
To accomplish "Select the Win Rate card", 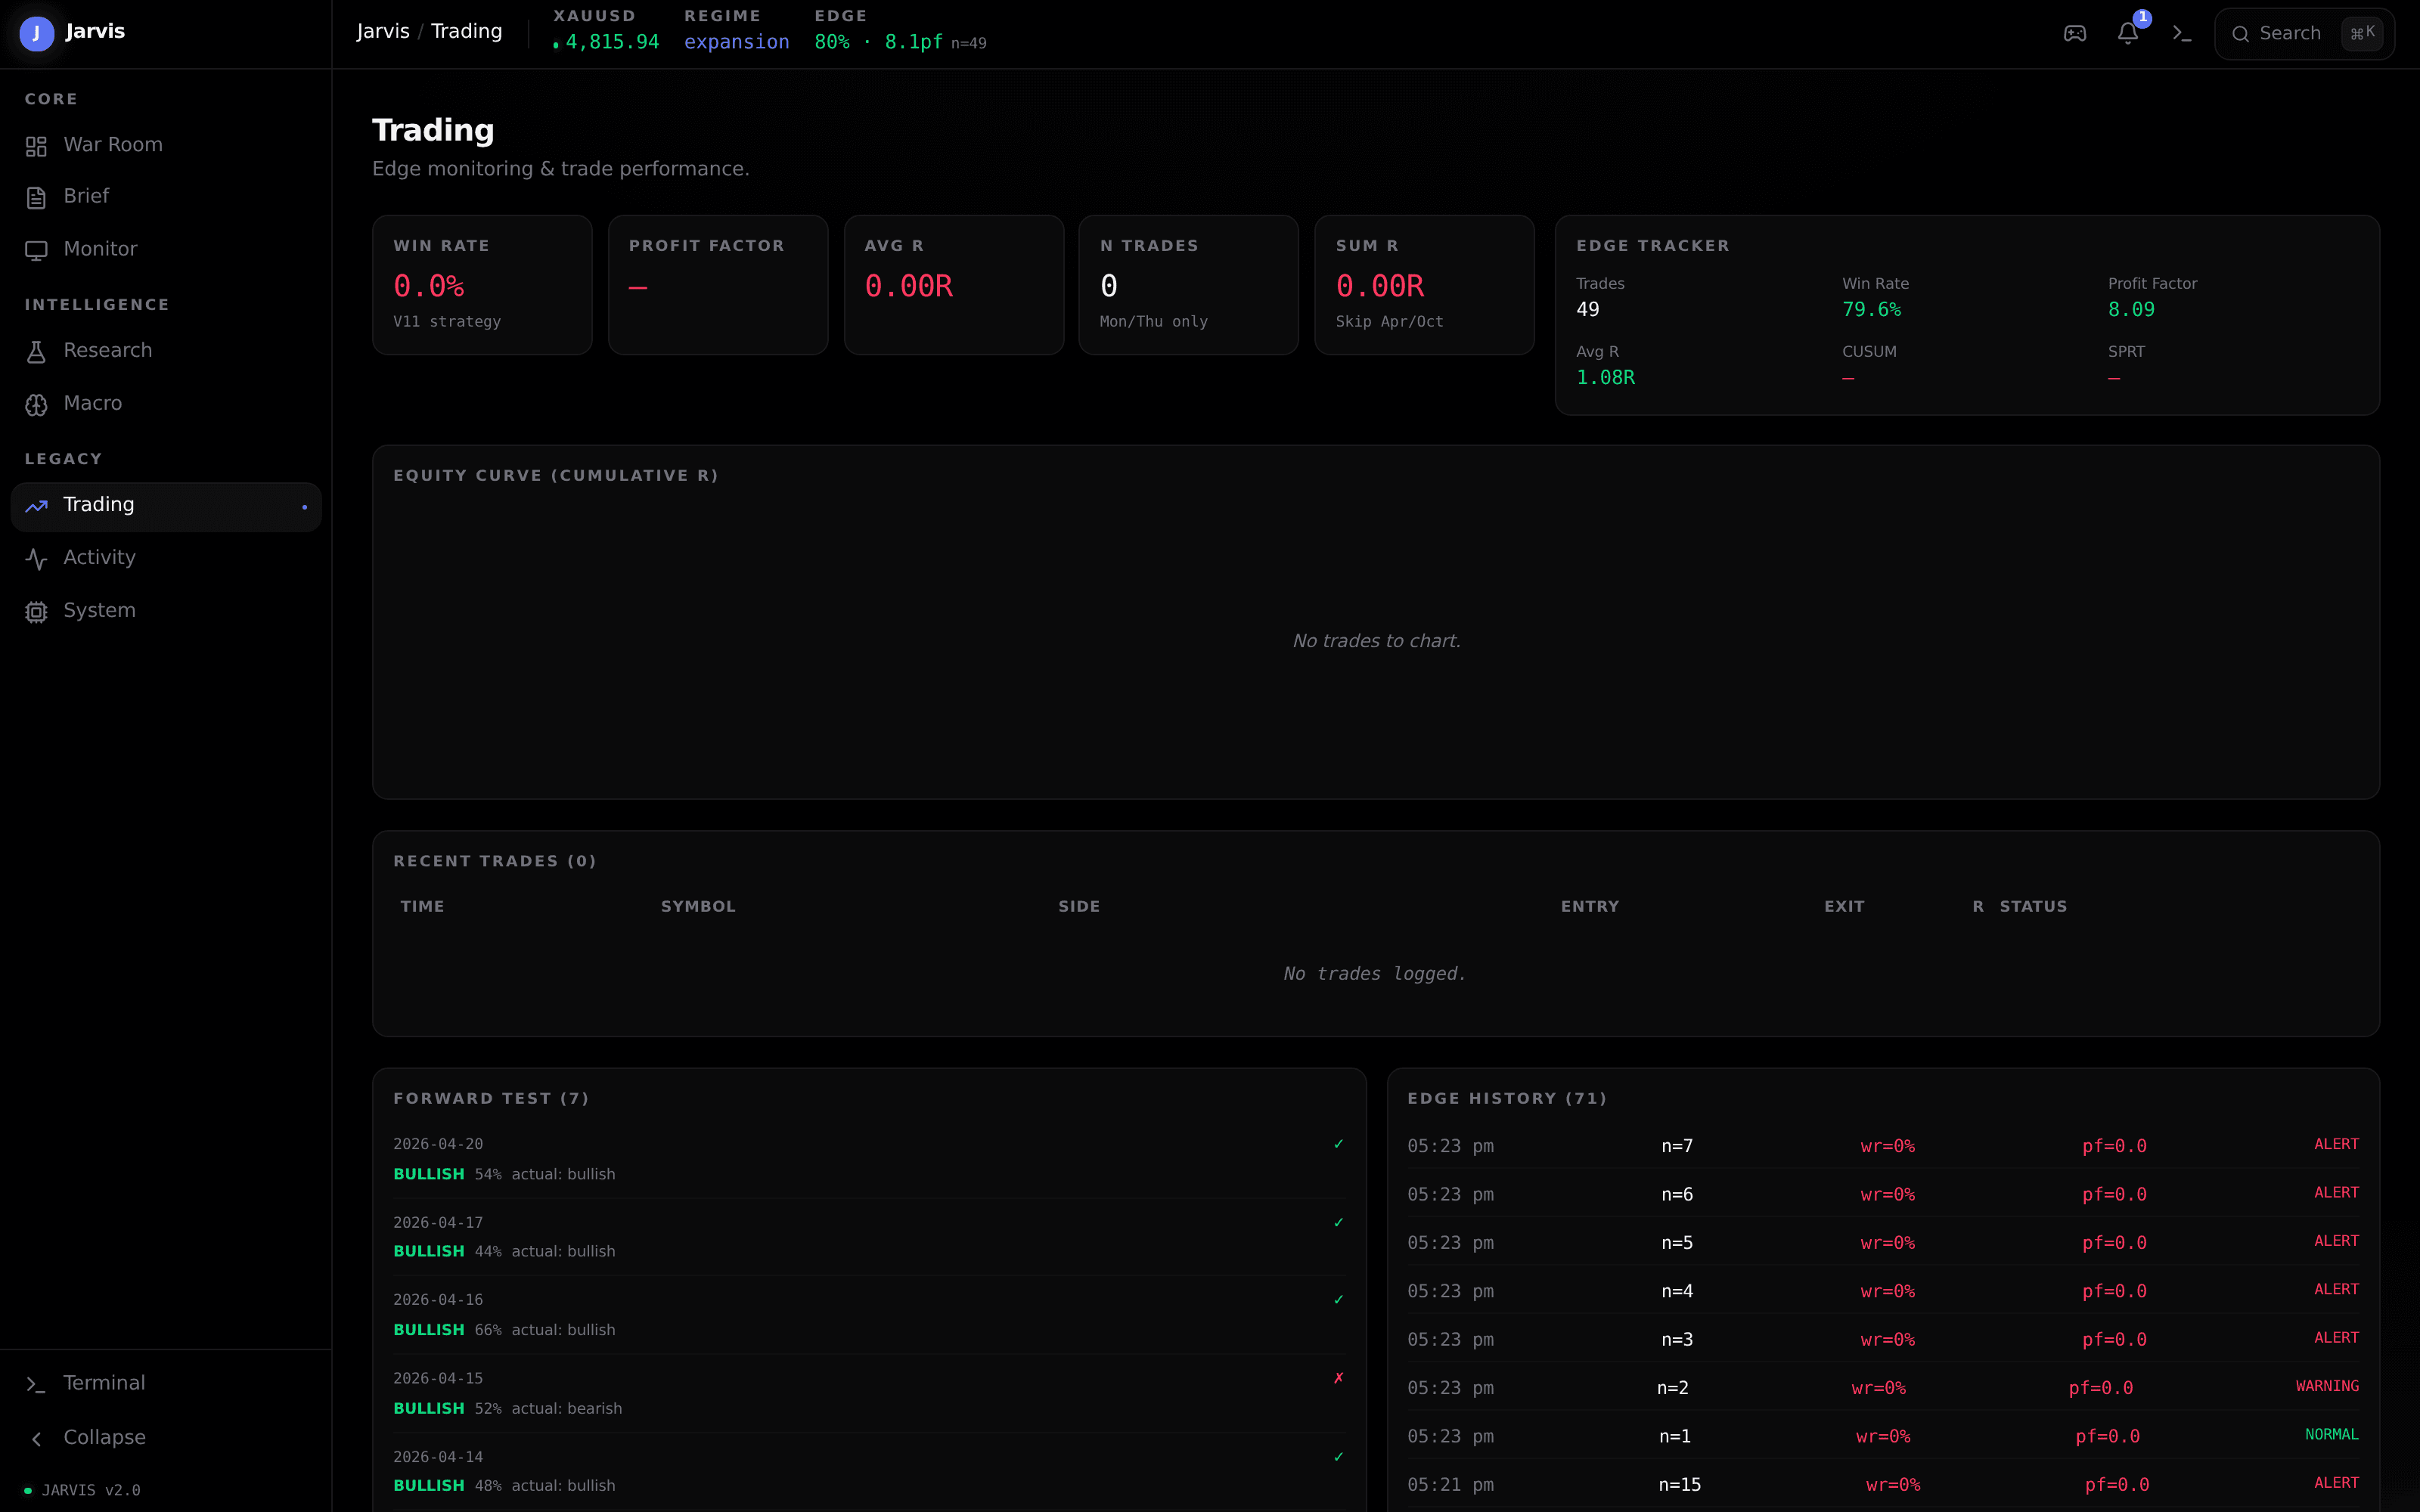I will pyautogui.click(x=482, y=285).
